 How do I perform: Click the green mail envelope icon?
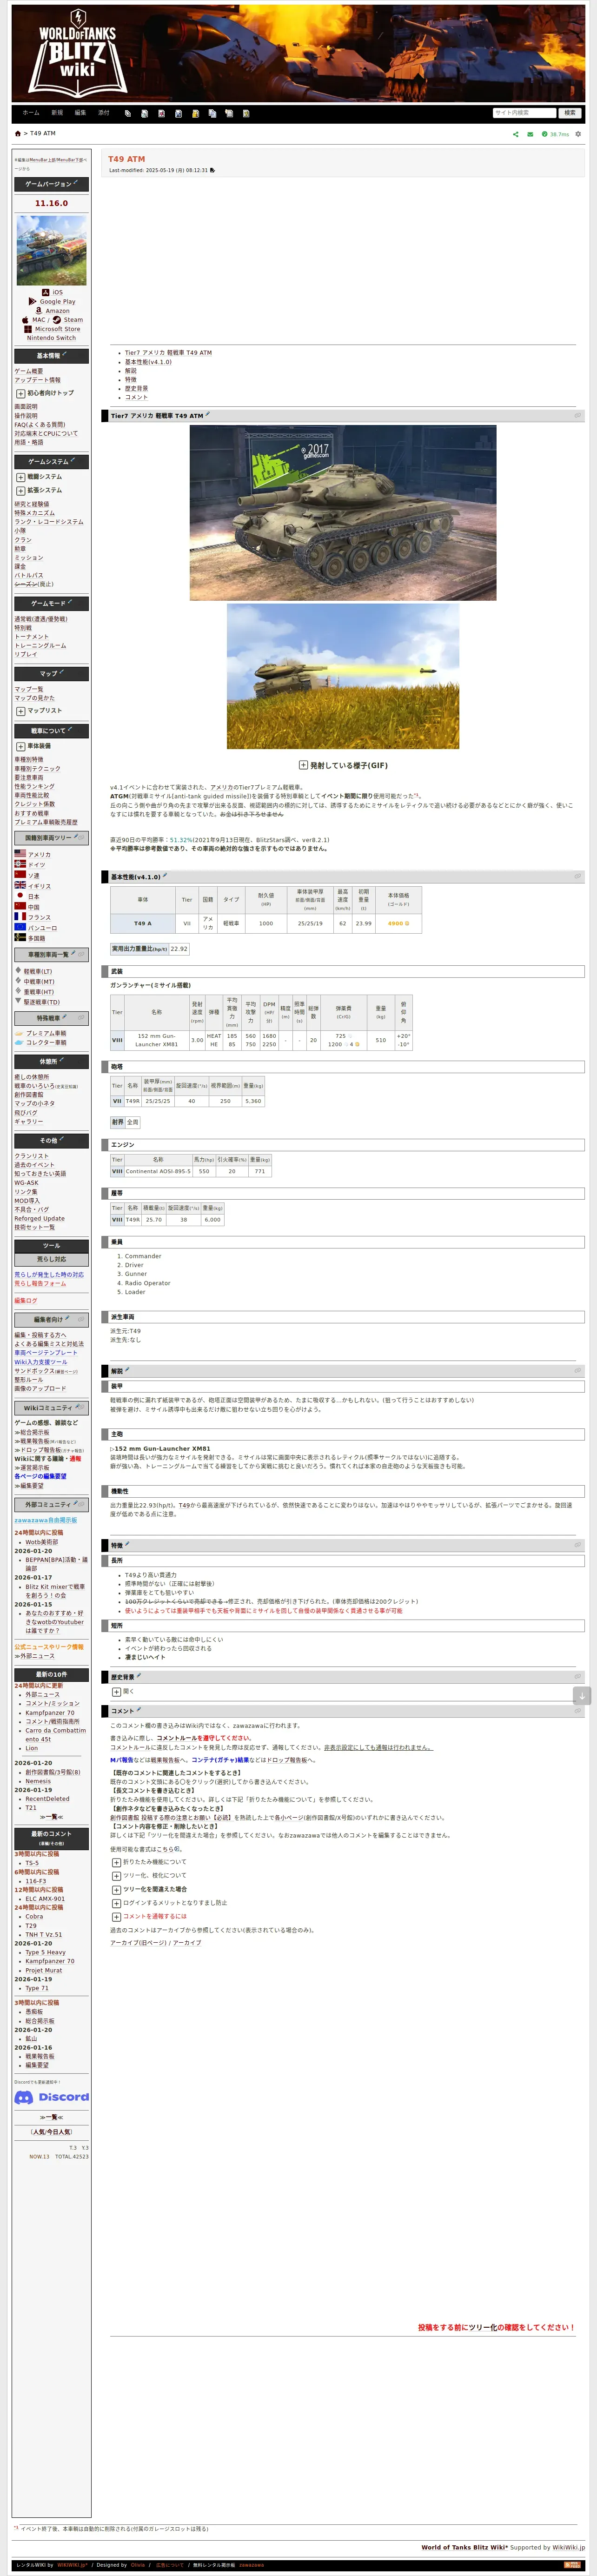(x=530, y=134)
